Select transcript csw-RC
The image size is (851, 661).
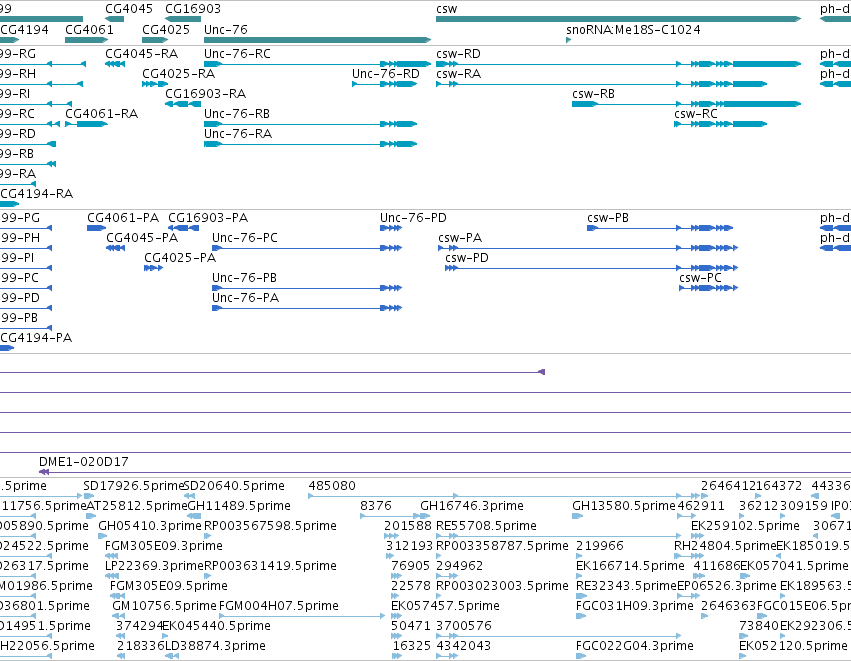point(720,124)
